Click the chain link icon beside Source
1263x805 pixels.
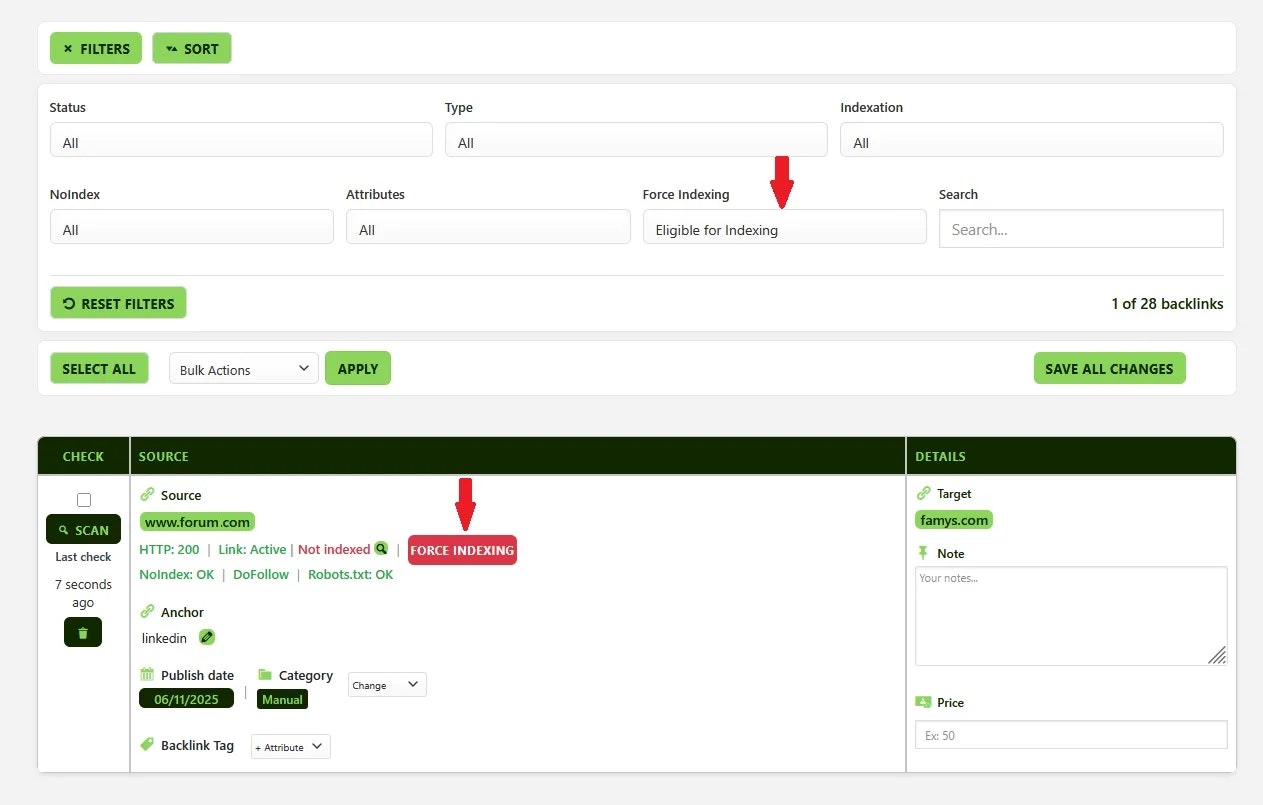point(146,494)
